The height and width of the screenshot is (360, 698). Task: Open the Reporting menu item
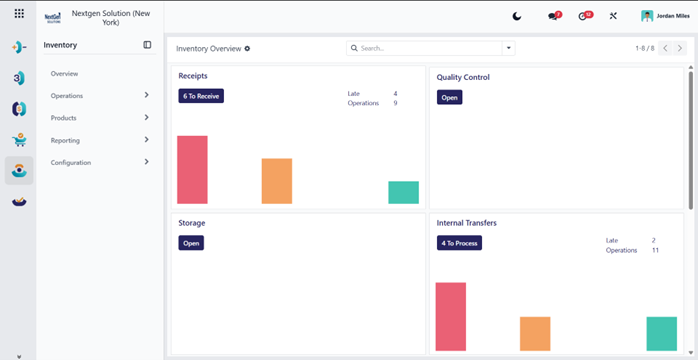(100, 140)
